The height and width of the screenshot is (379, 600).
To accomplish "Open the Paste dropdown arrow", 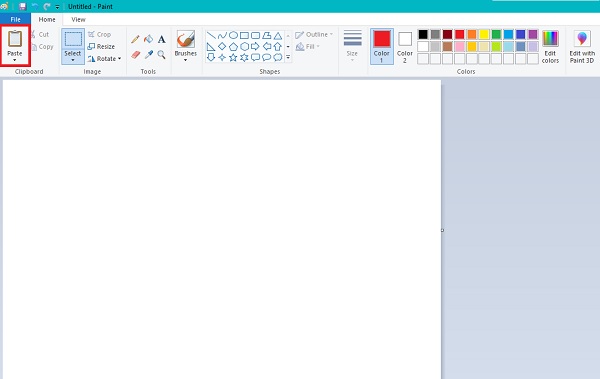I will pos(15,60).
